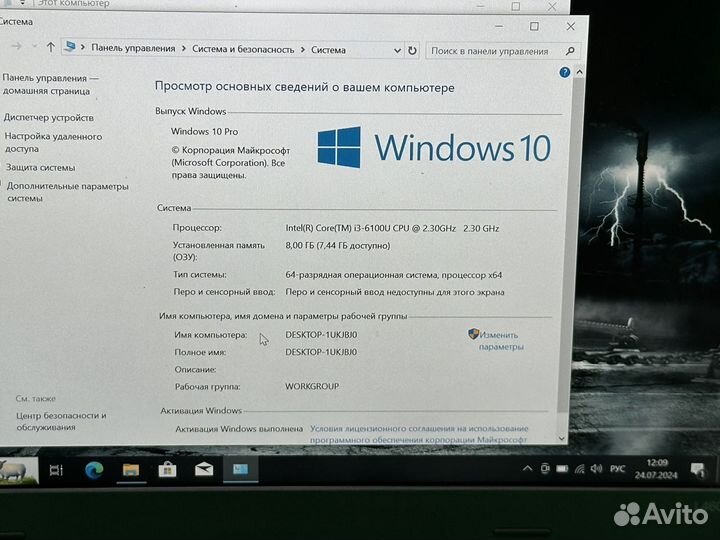Click the Панель управления breadcrumb
The height and width of the screenshot is (540, 720).
133,48
